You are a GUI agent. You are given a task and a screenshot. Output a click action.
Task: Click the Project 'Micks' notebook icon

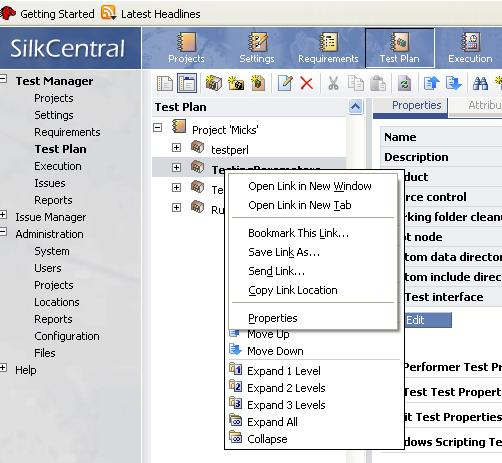[179, 127]
